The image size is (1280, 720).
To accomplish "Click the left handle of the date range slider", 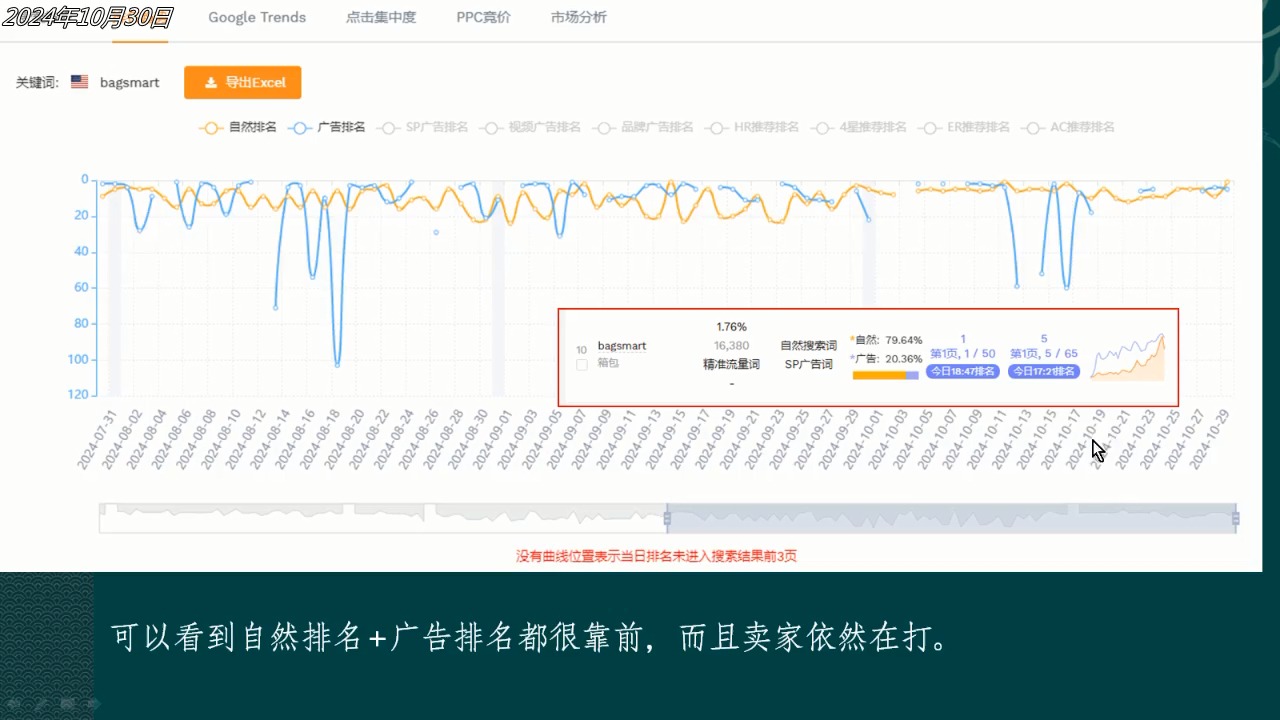I will tap(667, 518).
